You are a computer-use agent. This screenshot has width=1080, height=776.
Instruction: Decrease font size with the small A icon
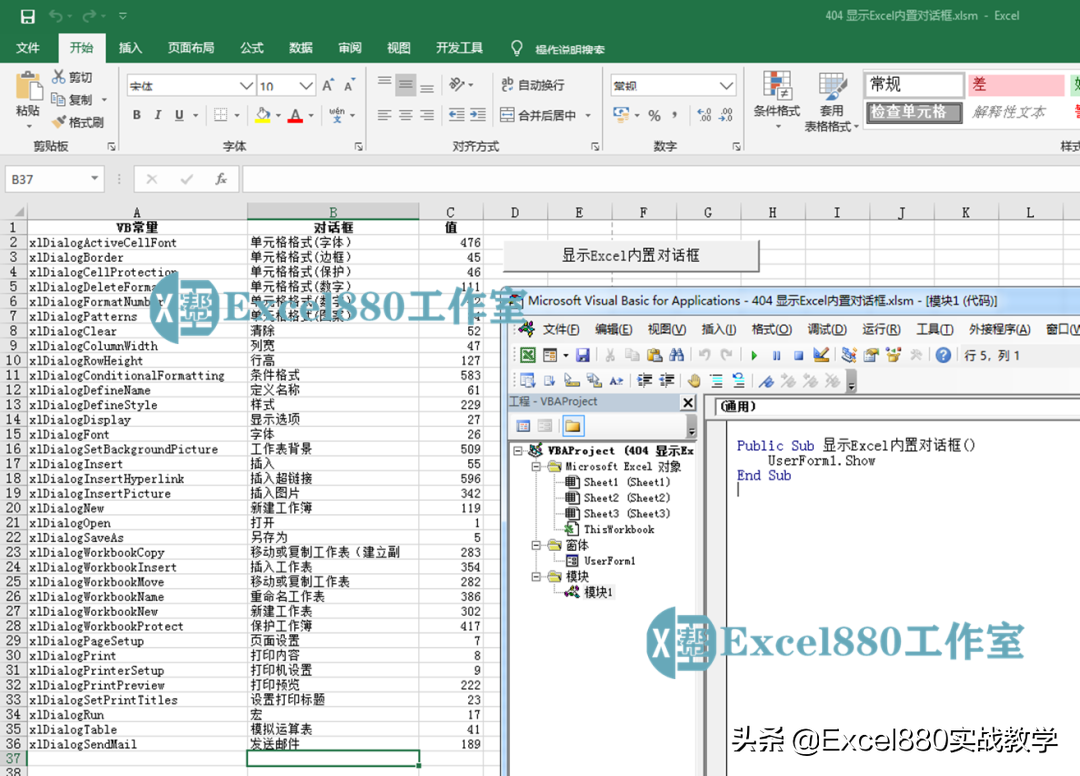349,85
